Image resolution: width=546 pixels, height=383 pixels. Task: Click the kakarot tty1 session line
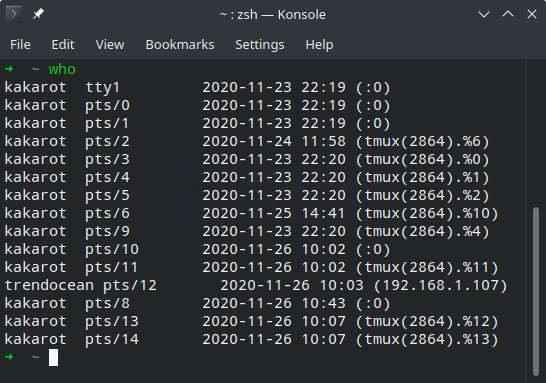coord(197,87)
